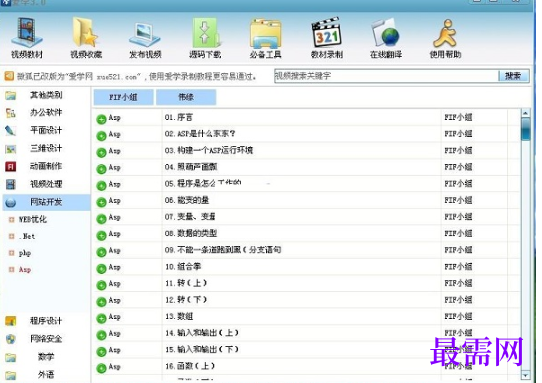The height and width of the screenshot is (383, 542).
Task: Click the vertical scrollbar thumb
Action: click(525, 129)
